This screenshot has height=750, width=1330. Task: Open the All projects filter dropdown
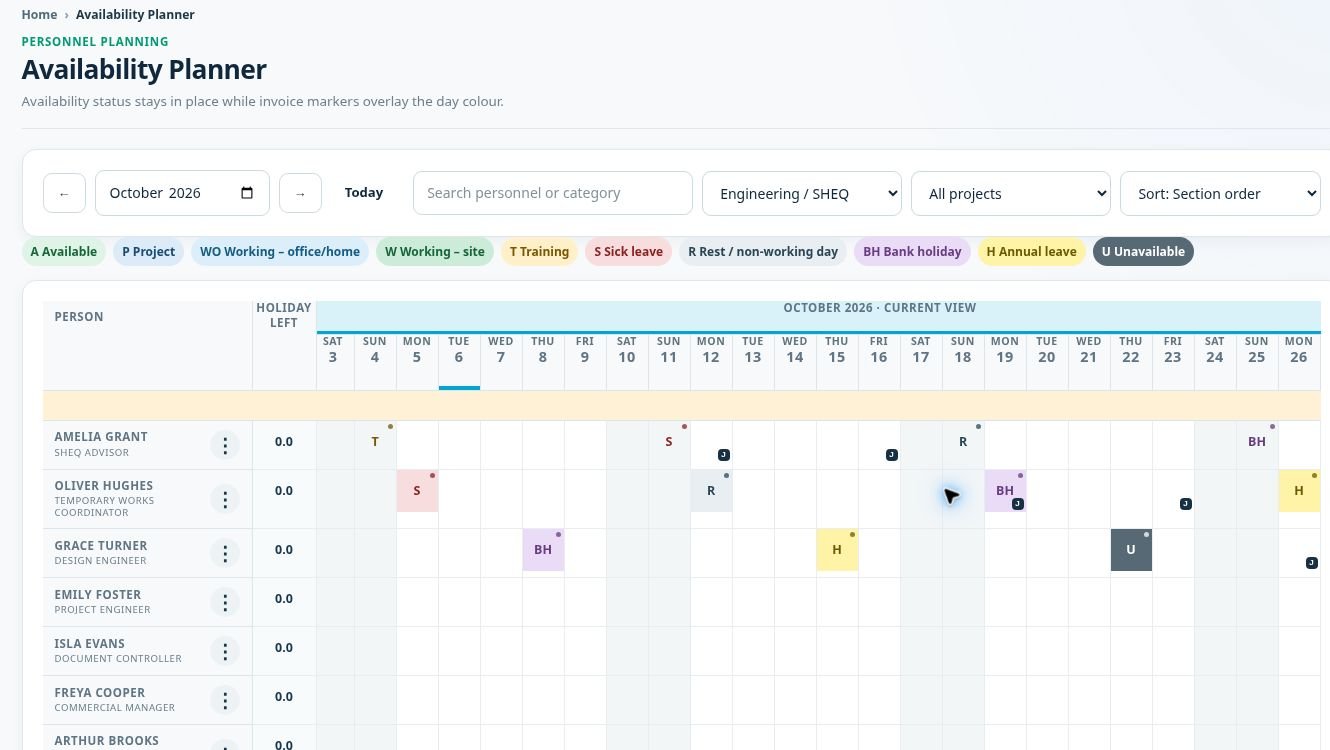click(1011, 193)
